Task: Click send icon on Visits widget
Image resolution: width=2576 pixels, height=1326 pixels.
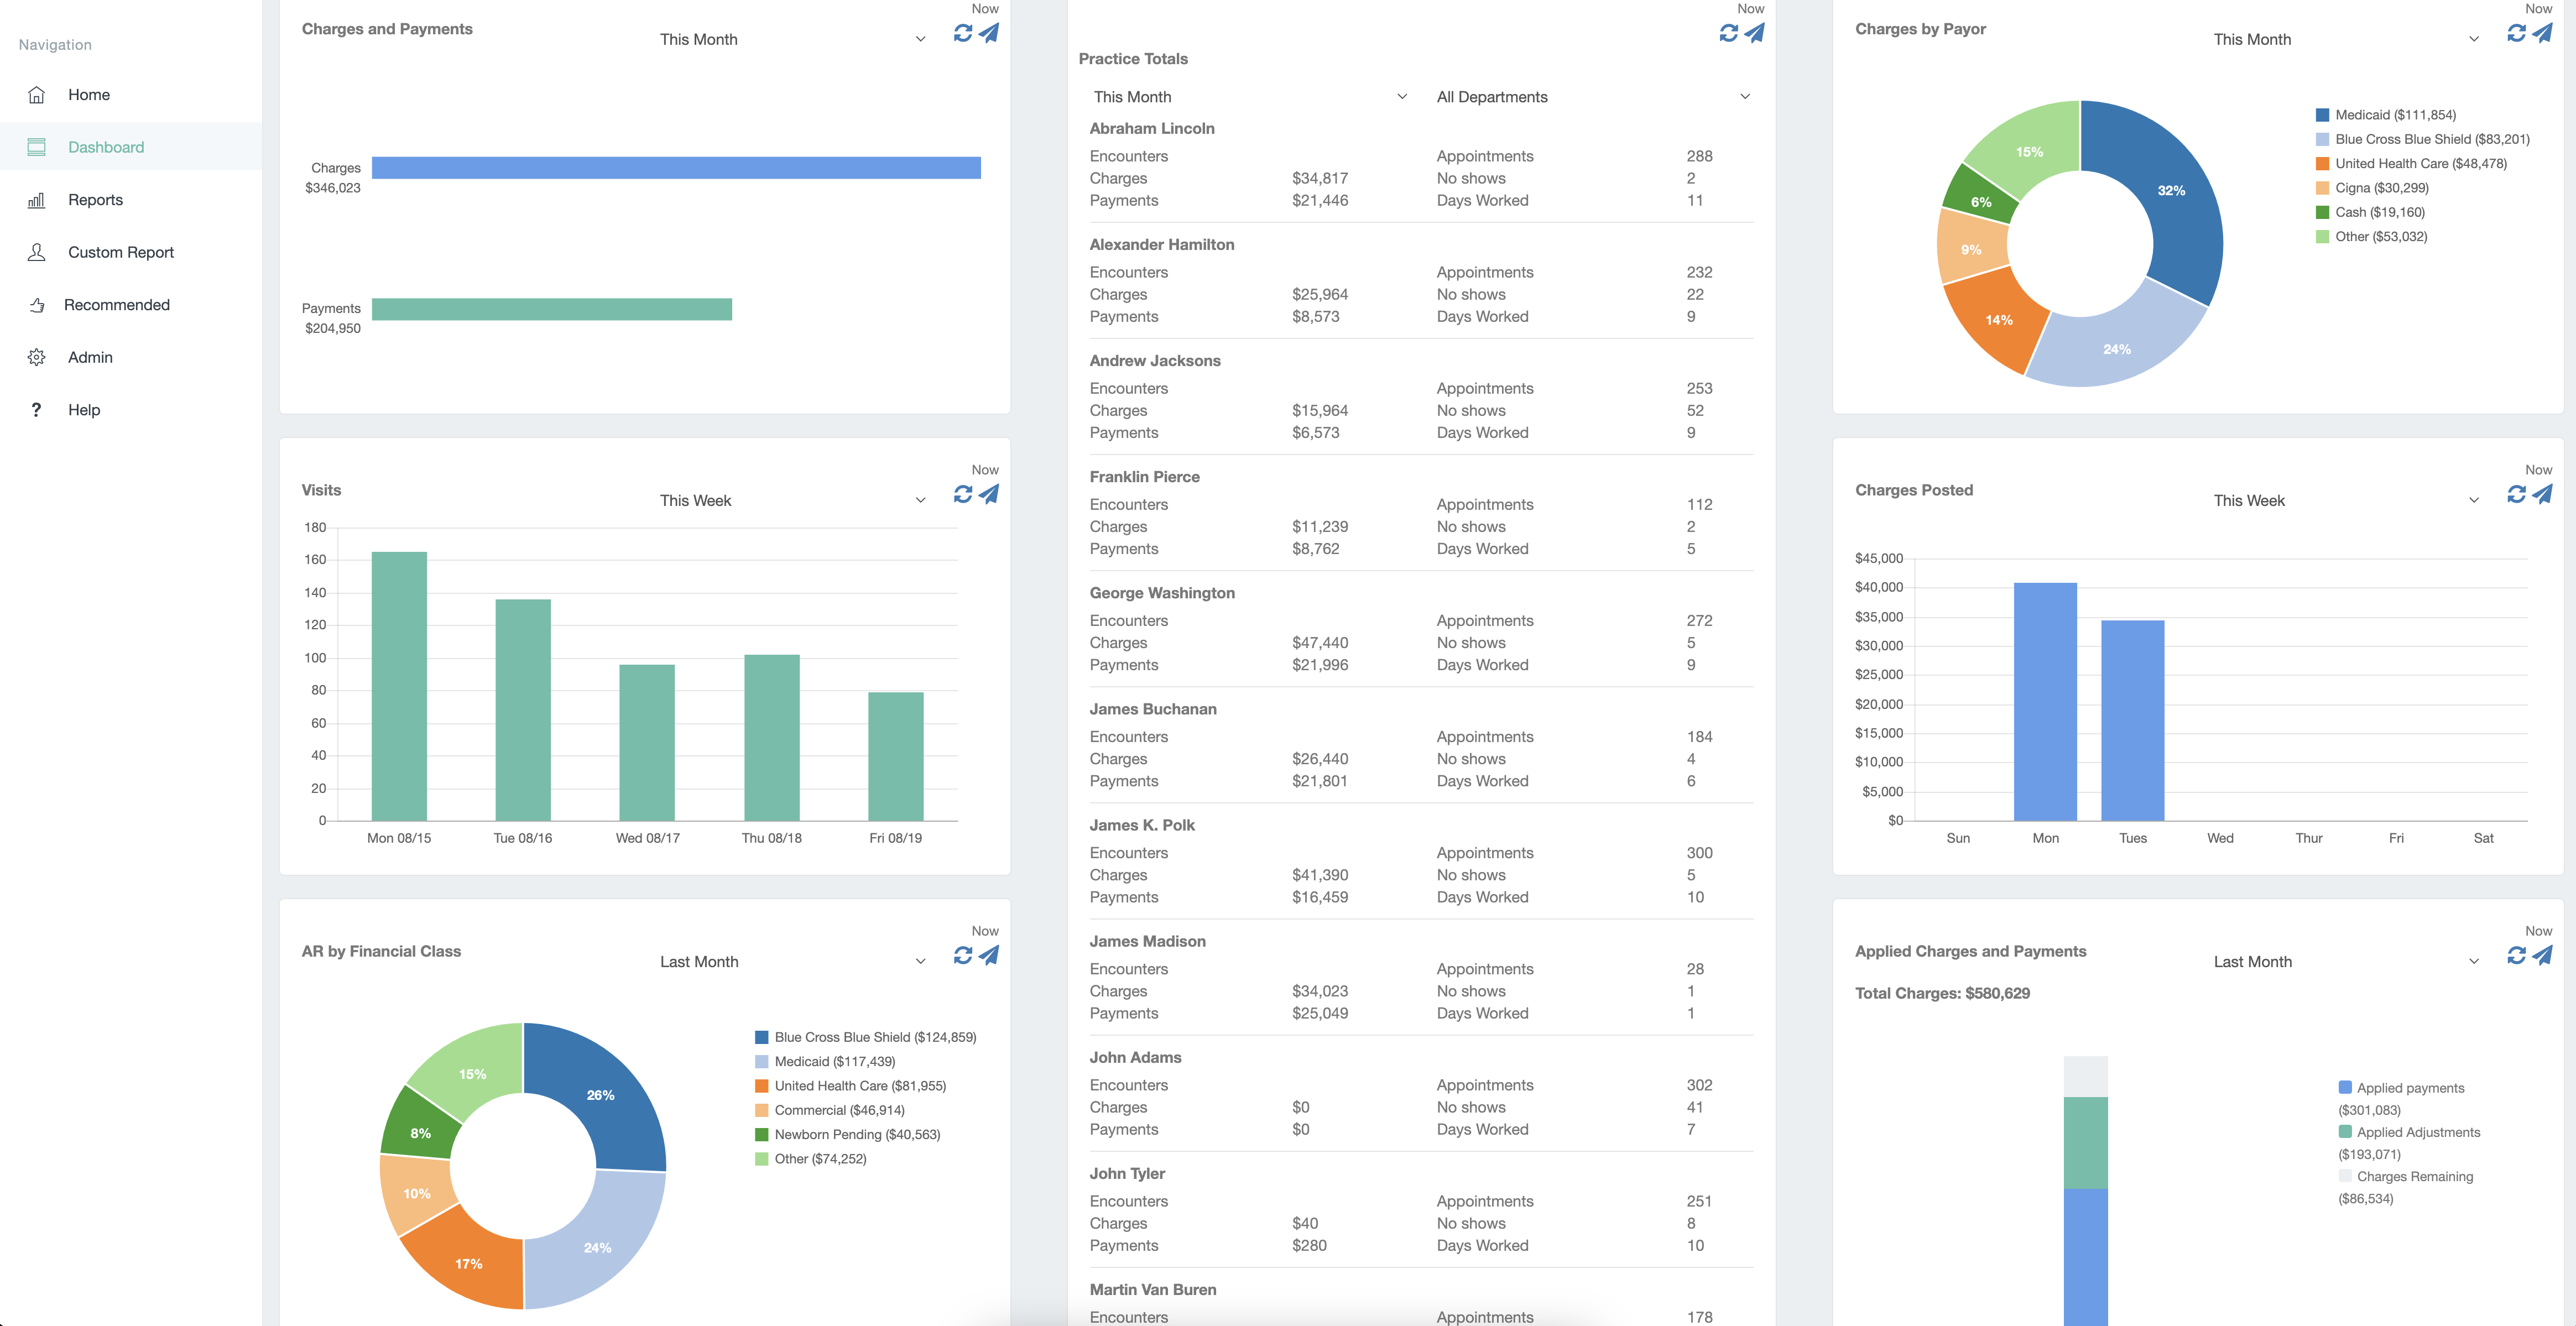Action: [x=989, y=494]
